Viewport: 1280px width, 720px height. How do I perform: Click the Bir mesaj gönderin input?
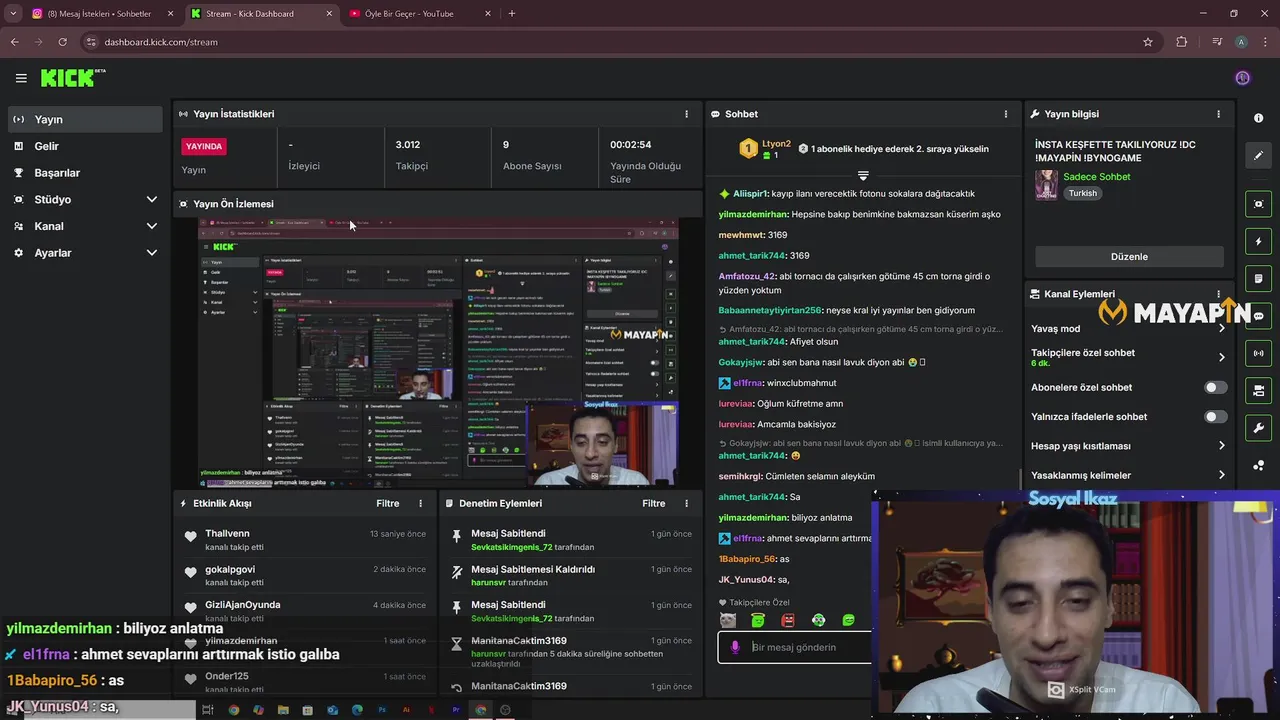click(795, 647)
